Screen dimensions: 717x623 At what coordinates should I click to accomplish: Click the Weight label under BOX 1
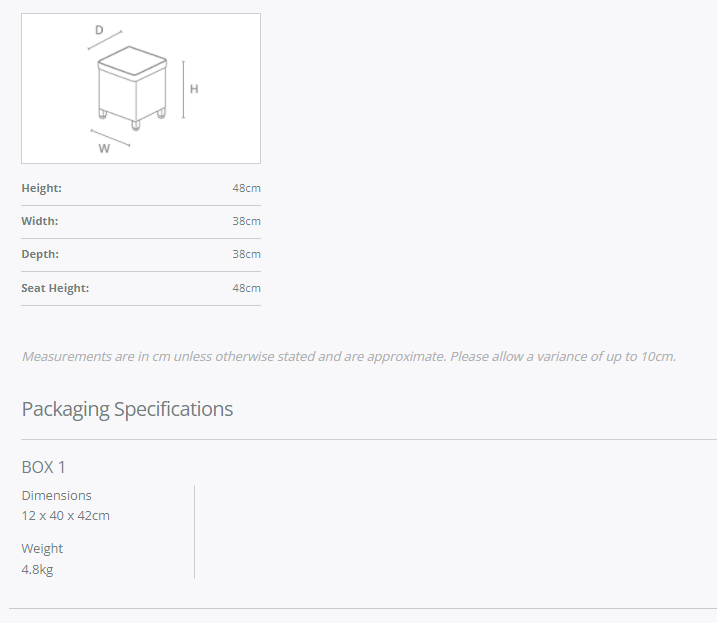[x=42, y=548]
